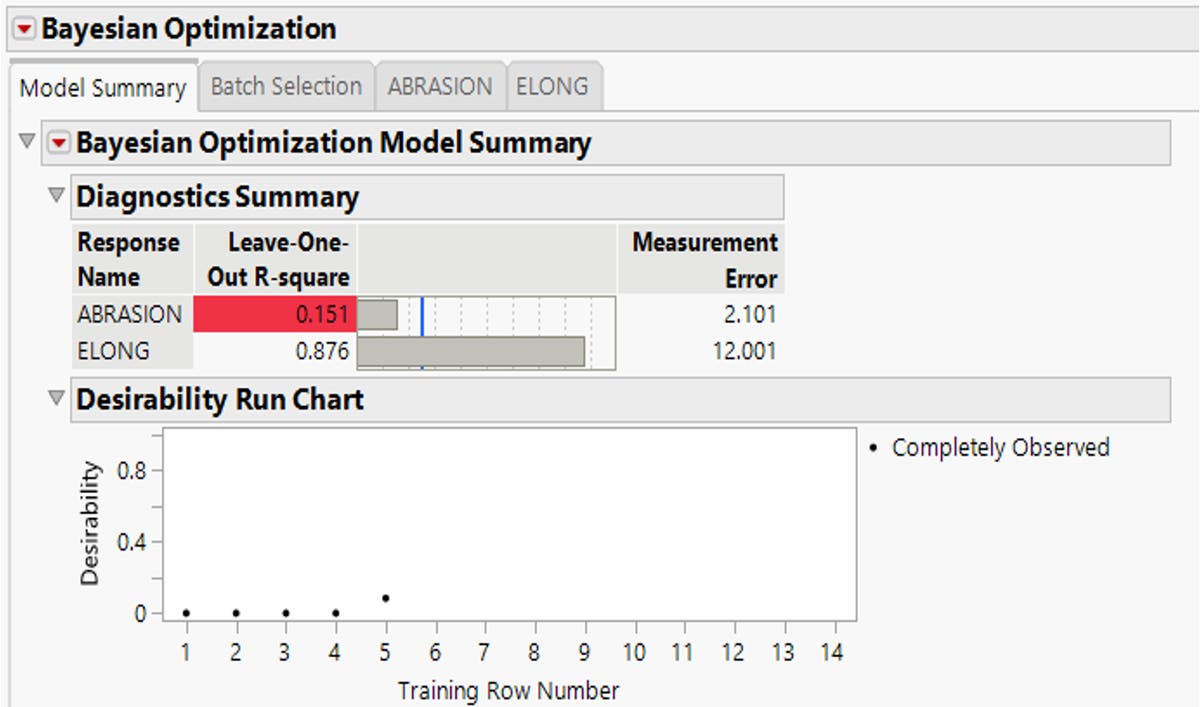Open the ABRASION tab
This screenshot has width=1200, height=707.
(x=441, y=86)
